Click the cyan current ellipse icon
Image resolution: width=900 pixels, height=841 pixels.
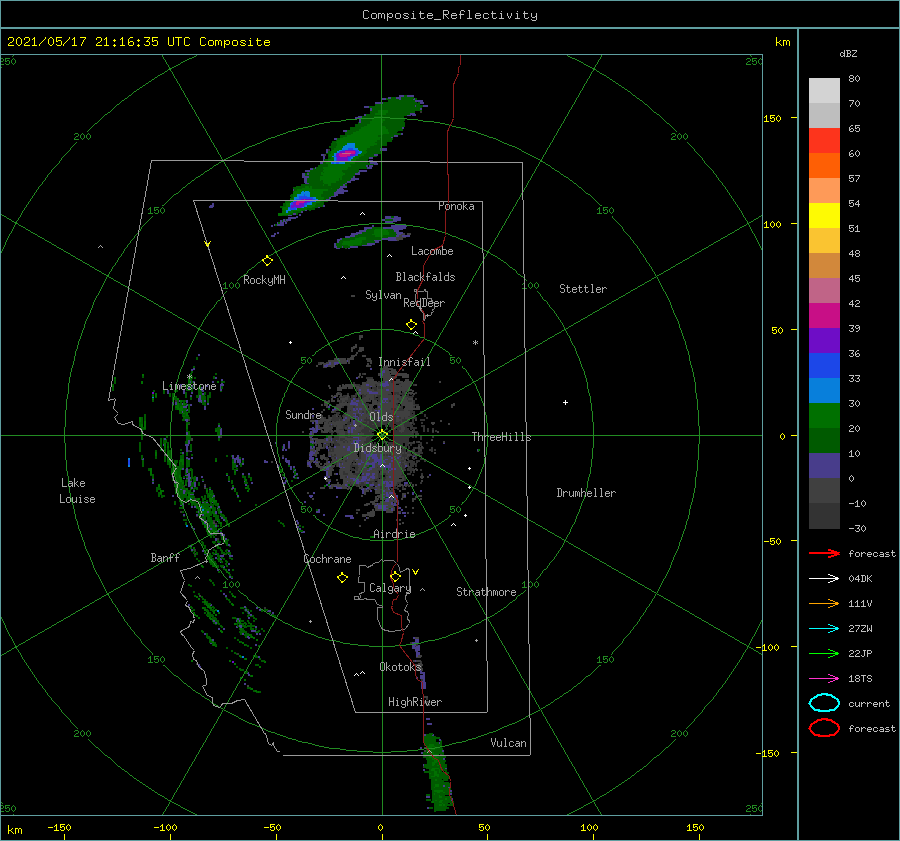click(824, 703)
